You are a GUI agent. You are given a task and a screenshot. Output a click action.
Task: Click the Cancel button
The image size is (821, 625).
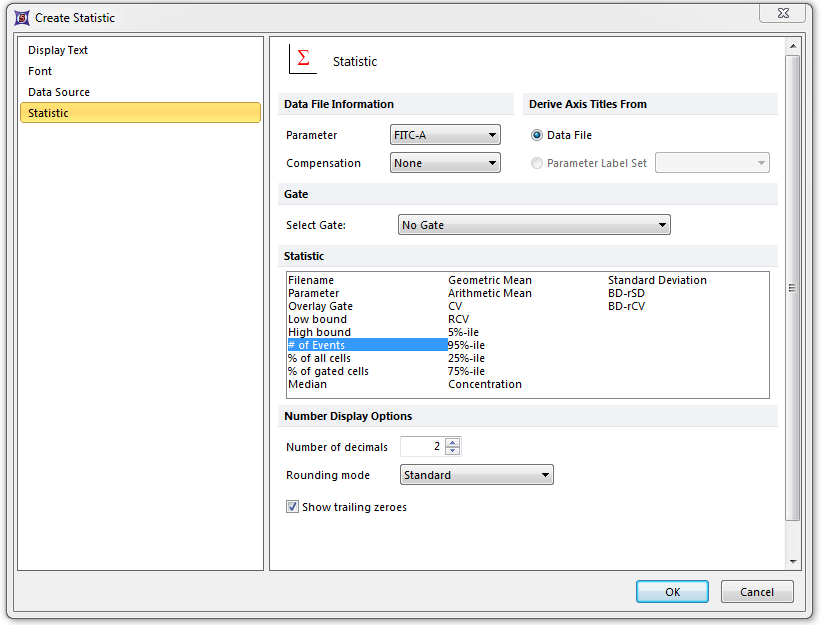coord(757,592)
